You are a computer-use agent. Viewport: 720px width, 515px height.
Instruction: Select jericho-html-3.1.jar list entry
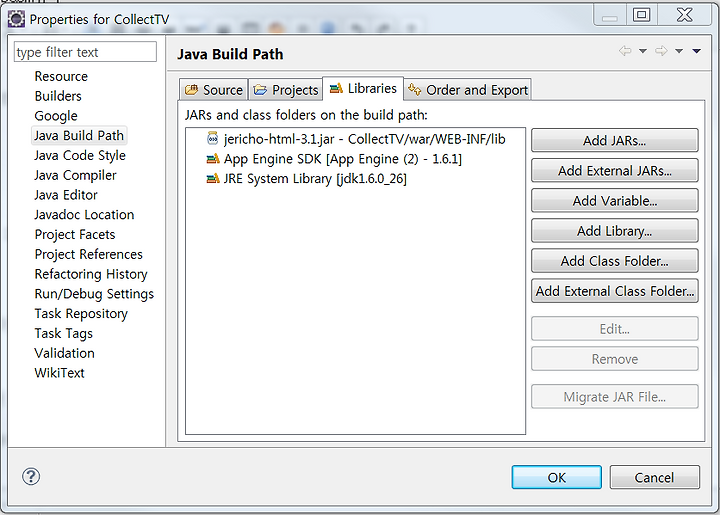coord(356,139)
